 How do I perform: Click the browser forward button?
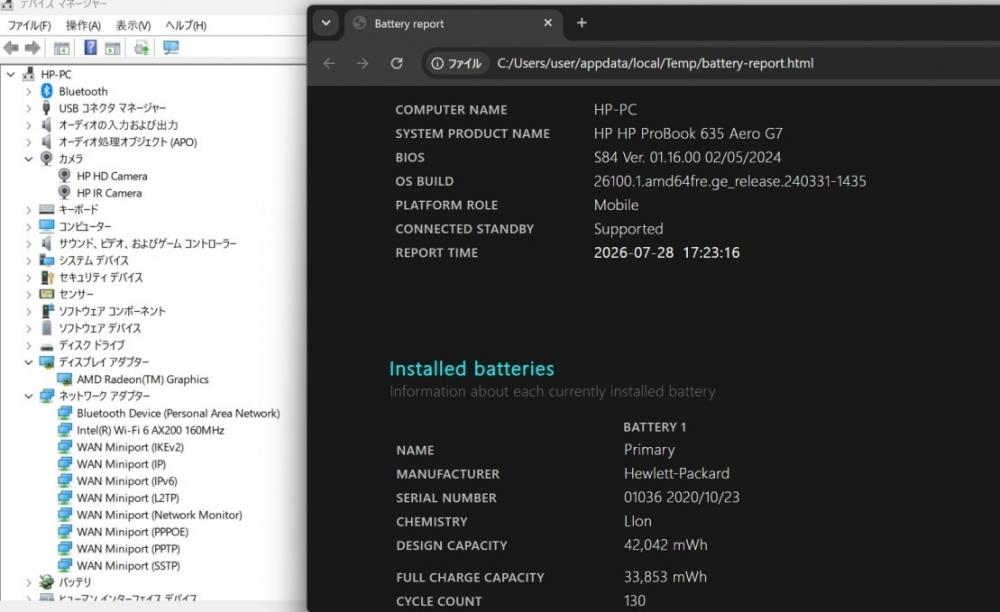(362, 63)
